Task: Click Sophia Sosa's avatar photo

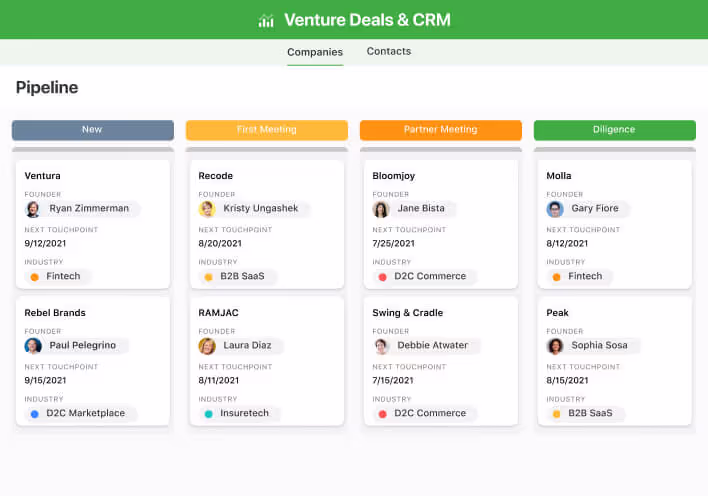Action: (x=555, y=346)
